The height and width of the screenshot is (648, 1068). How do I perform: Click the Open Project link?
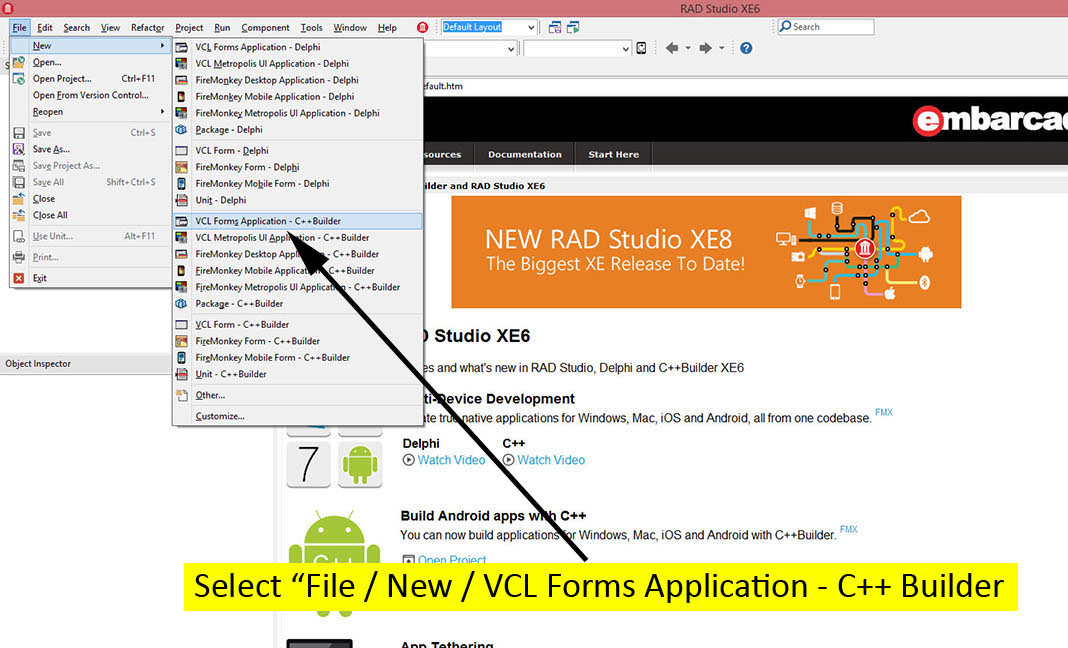coord(452,559)
